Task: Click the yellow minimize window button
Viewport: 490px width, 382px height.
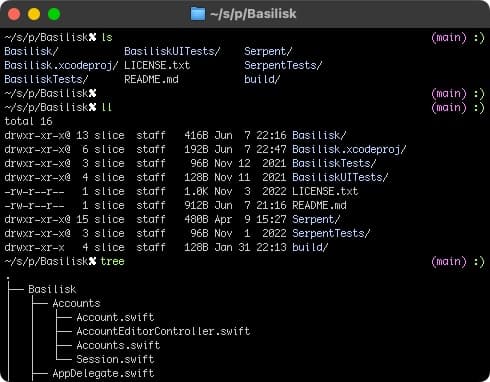Action: (34, 14)
